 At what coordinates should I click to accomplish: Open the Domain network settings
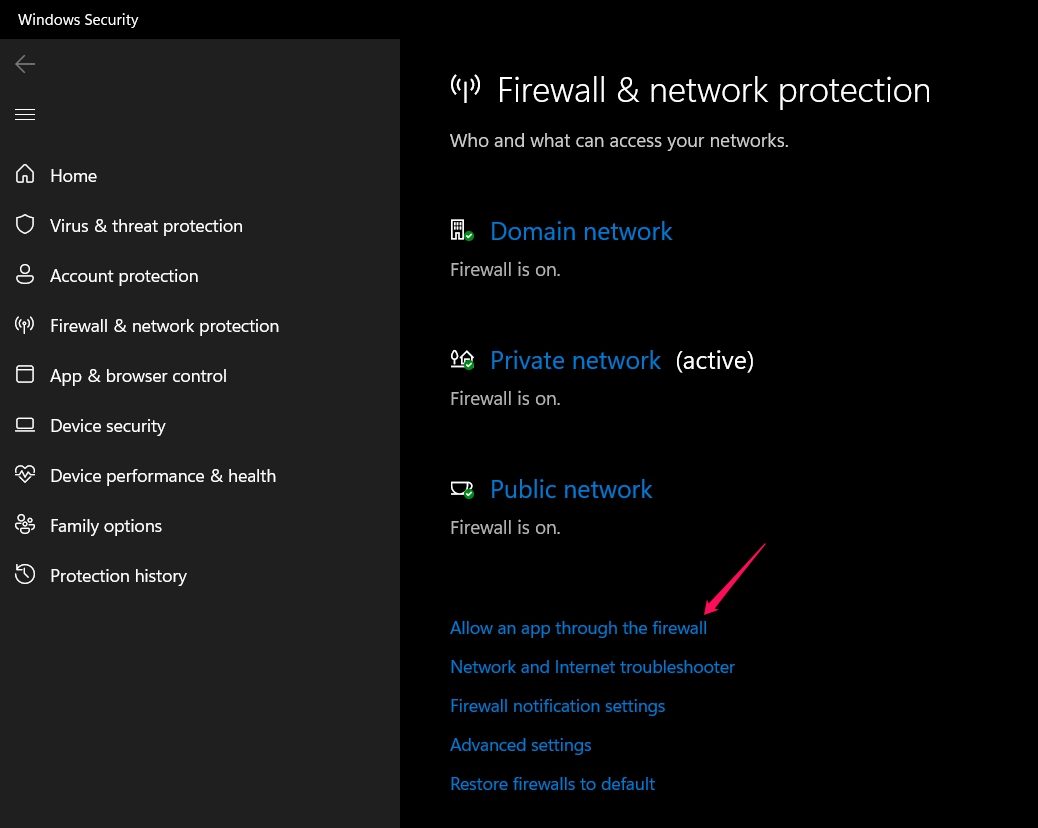pyautogui.click(x=580, y=232)
